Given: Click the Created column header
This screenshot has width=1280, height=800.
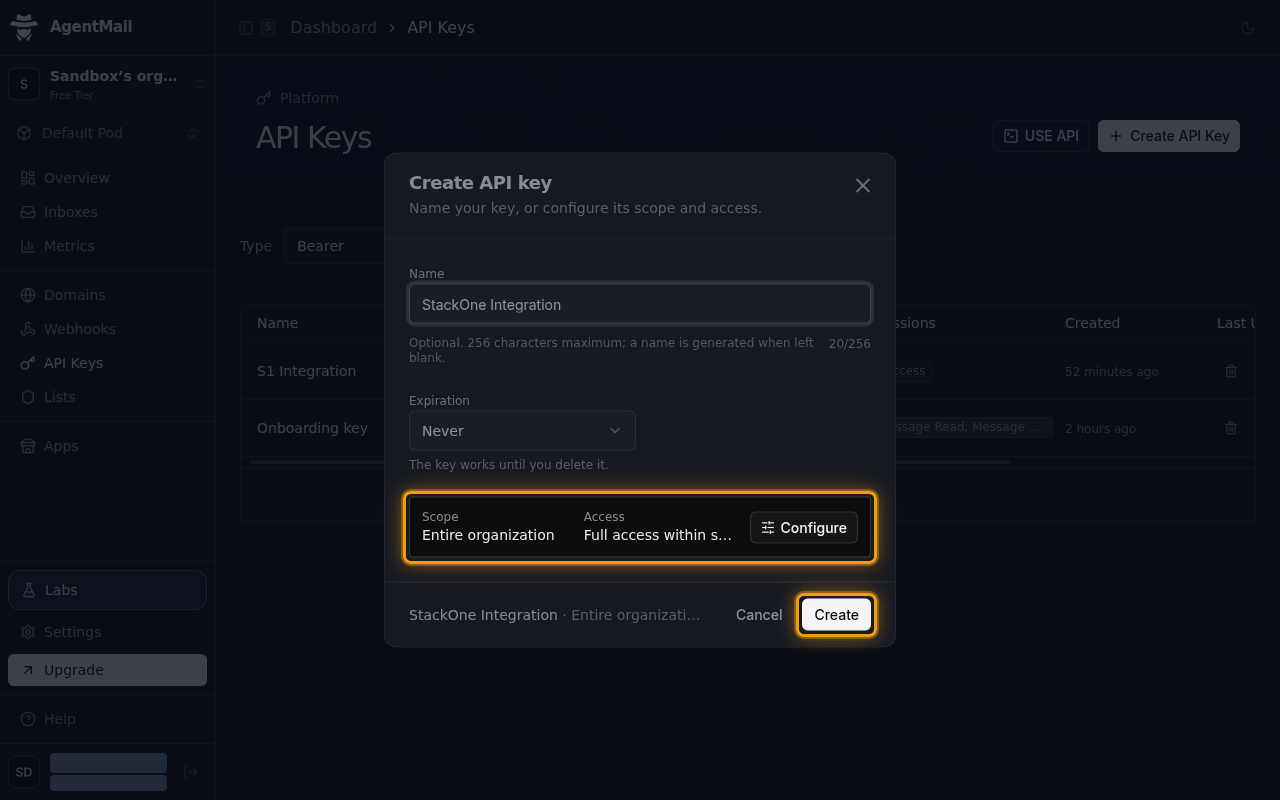Looking at the screenshot, I should point(1092,323).
